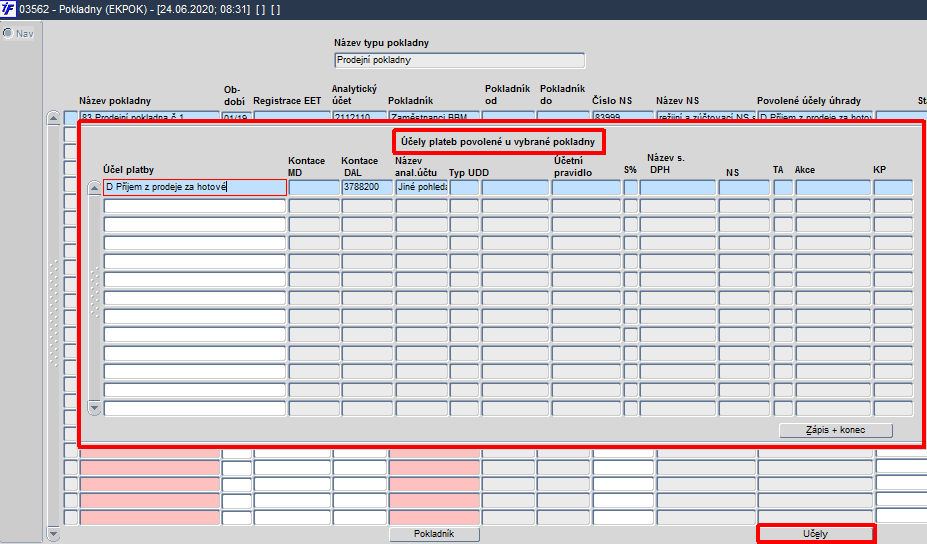Toggle S% checkbox in second purpose row

point(630,206)
